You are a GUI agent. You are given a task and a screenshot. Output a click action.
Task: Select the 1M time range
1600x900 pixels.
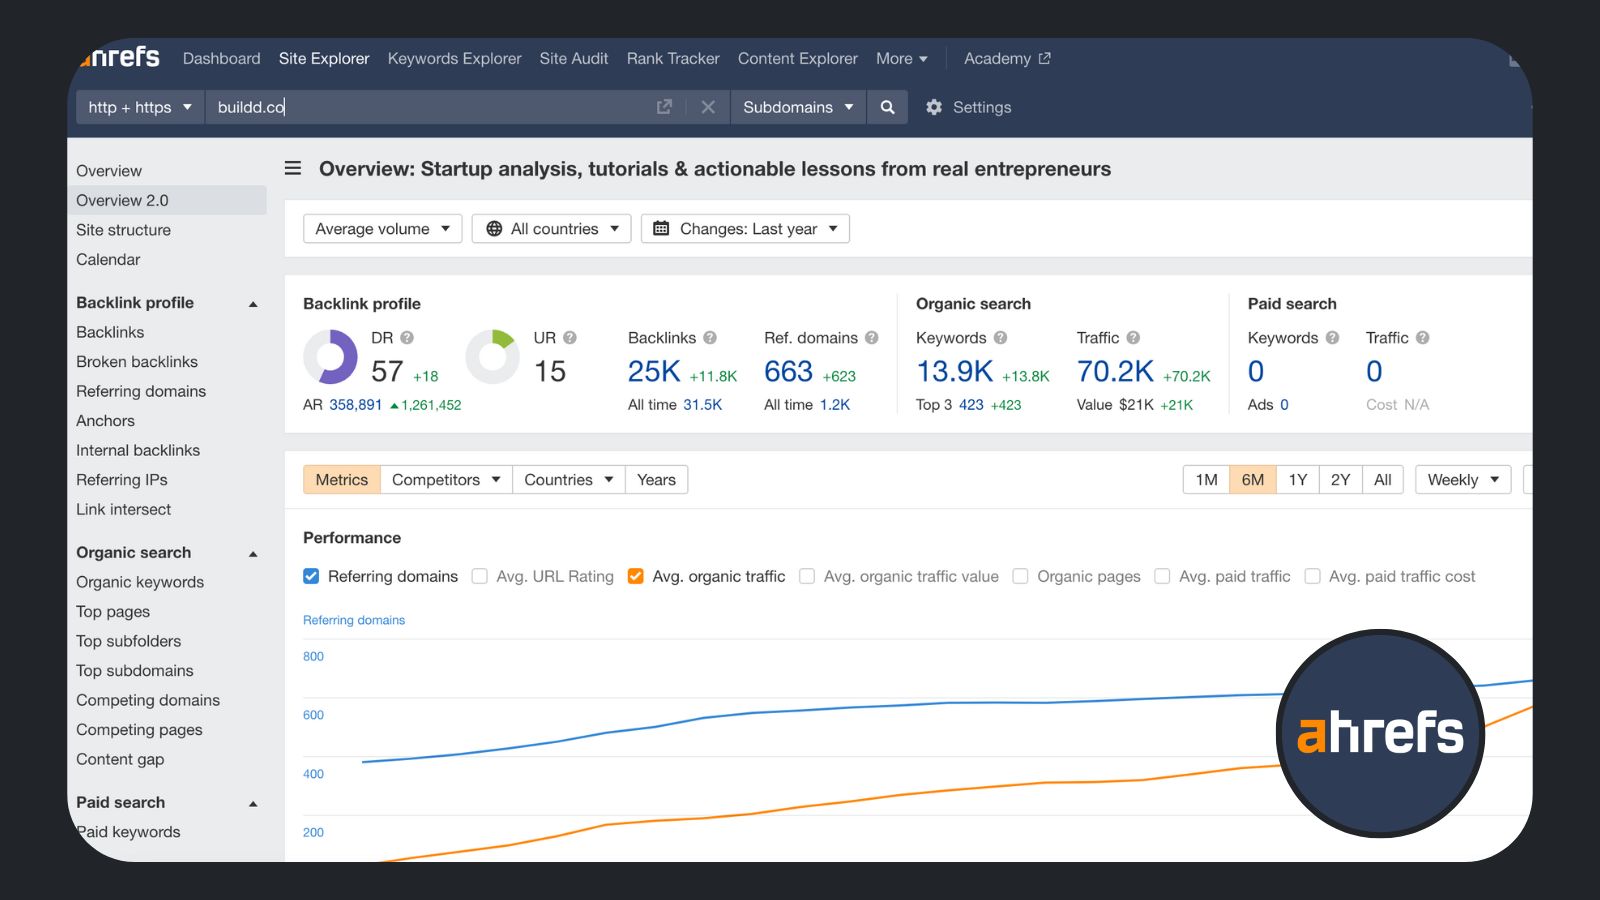[x=1206, y=480]
